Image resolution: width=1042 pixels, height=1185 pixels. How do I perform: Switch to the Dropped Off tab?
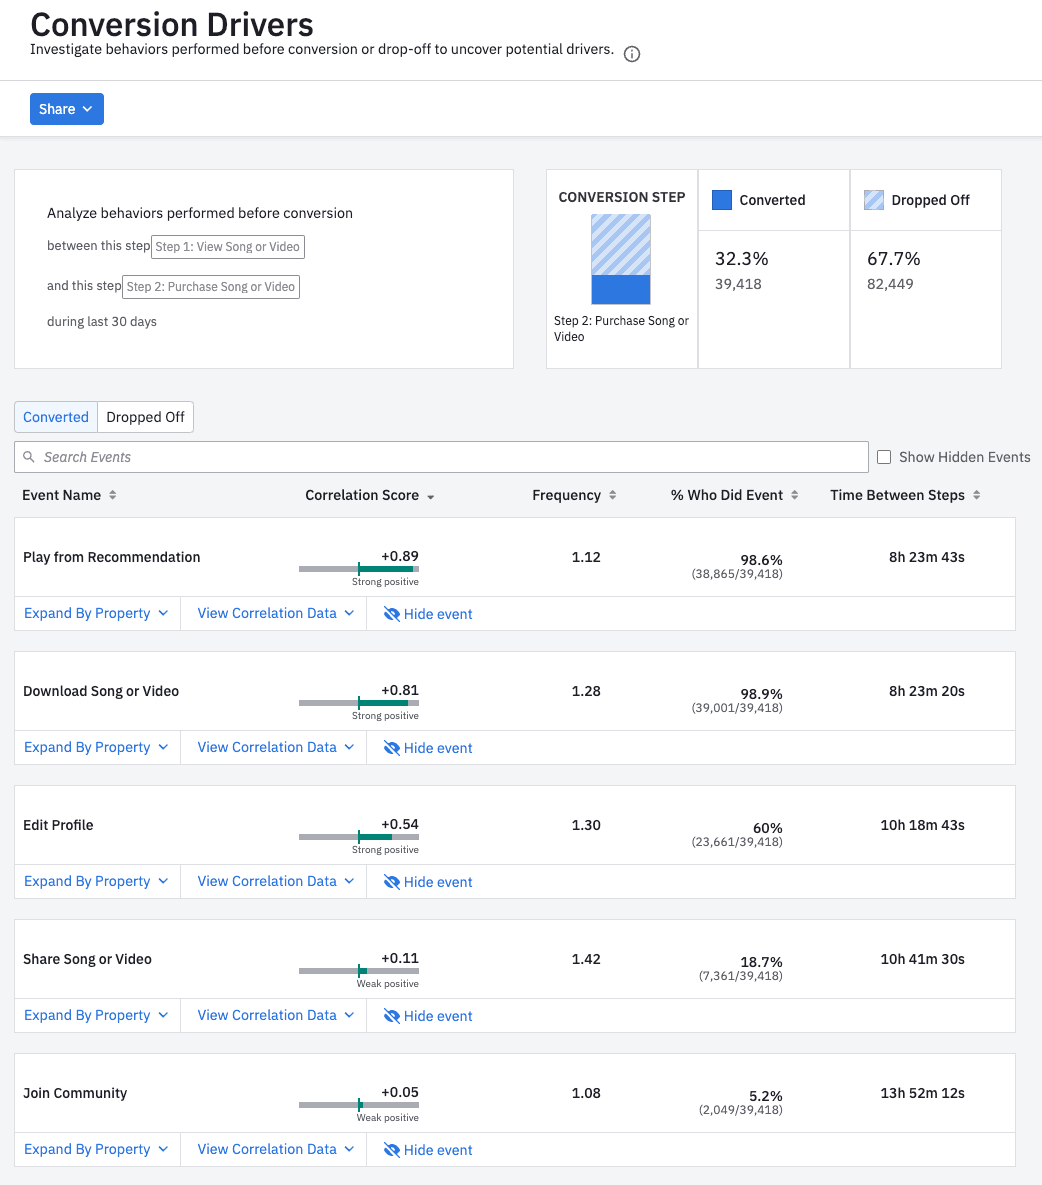(x=145, y=417)
